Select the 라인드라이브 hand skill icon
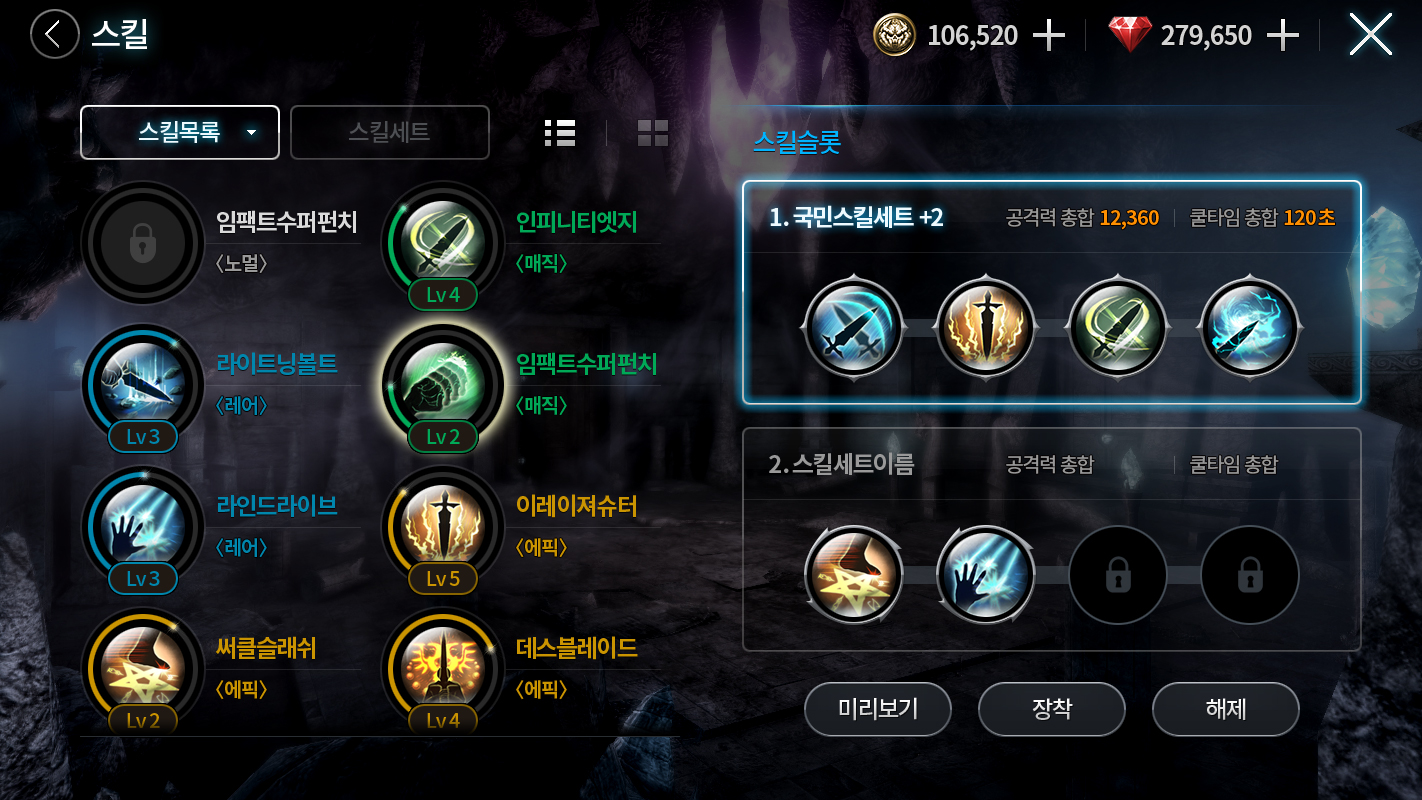This screenshot has width=1422, height=800. click(143, 526)
